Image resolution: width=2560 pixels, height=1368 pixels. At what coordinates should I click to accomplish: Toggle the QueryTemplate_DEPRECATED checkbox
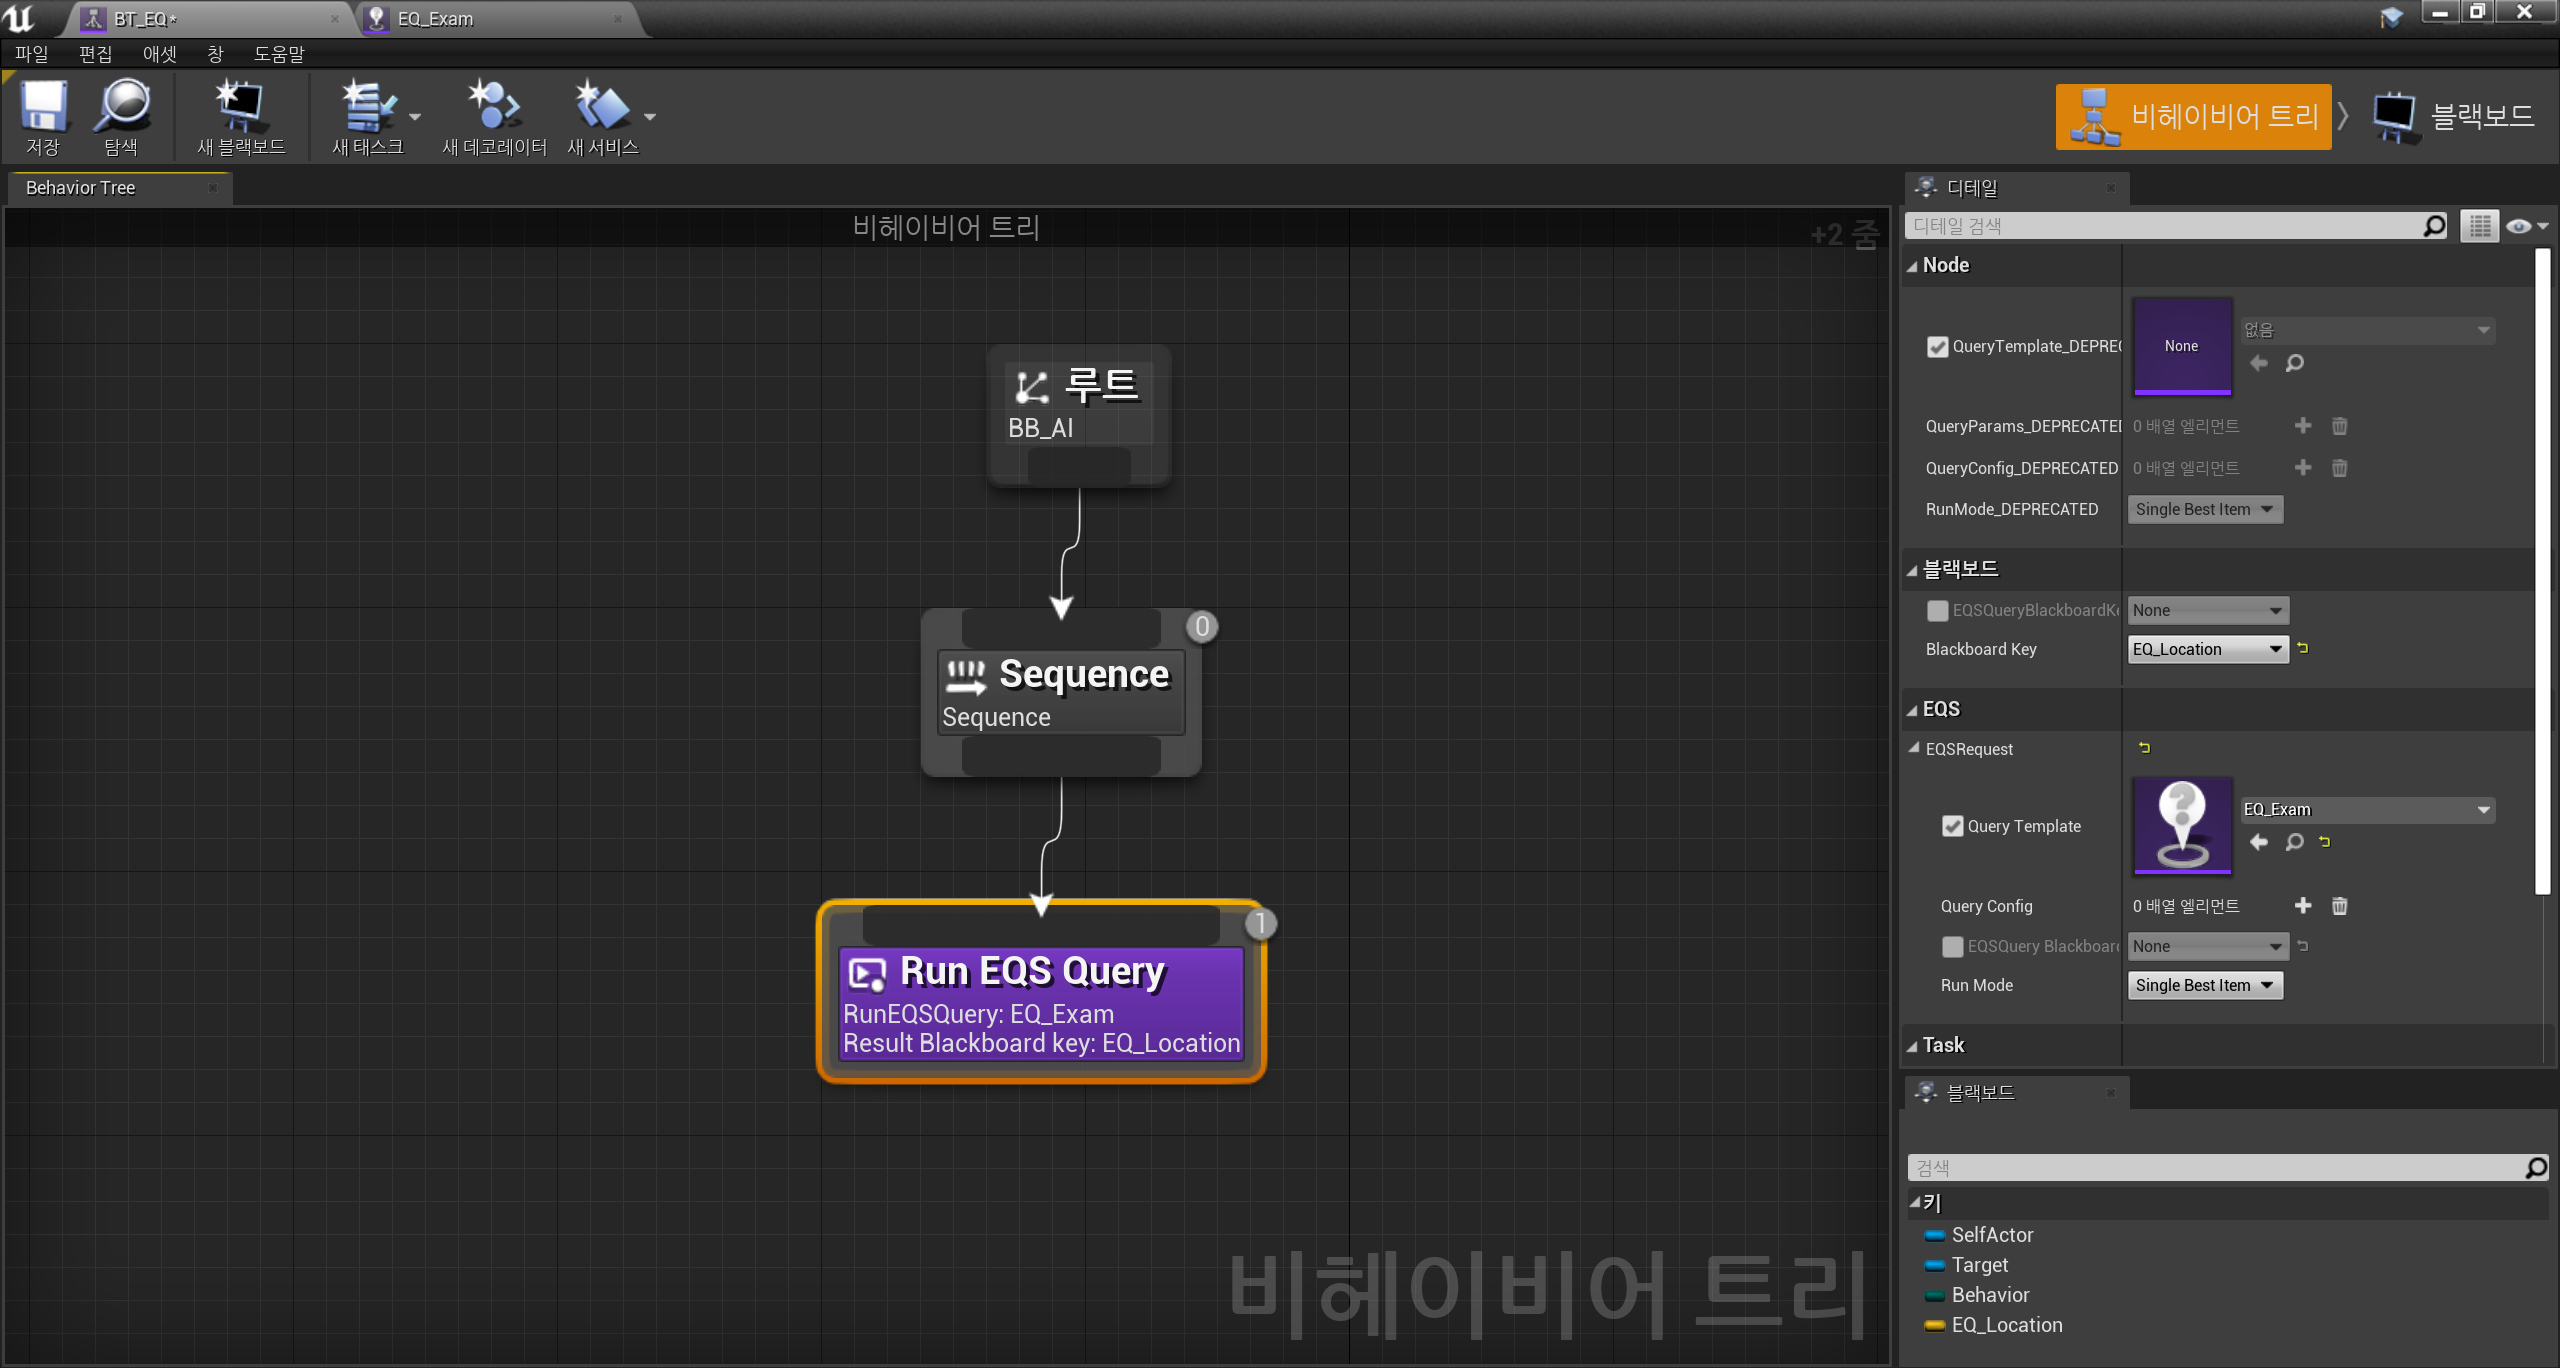point(1938,346)
